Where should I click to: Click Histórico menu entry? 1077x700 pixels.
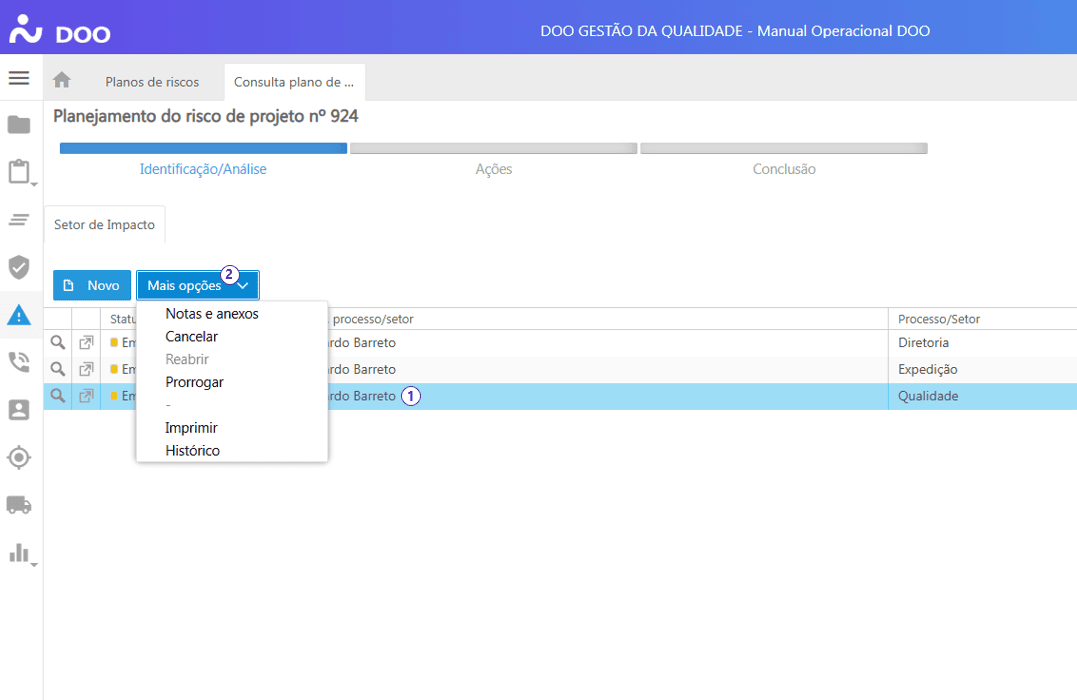(x=192, y=451)
